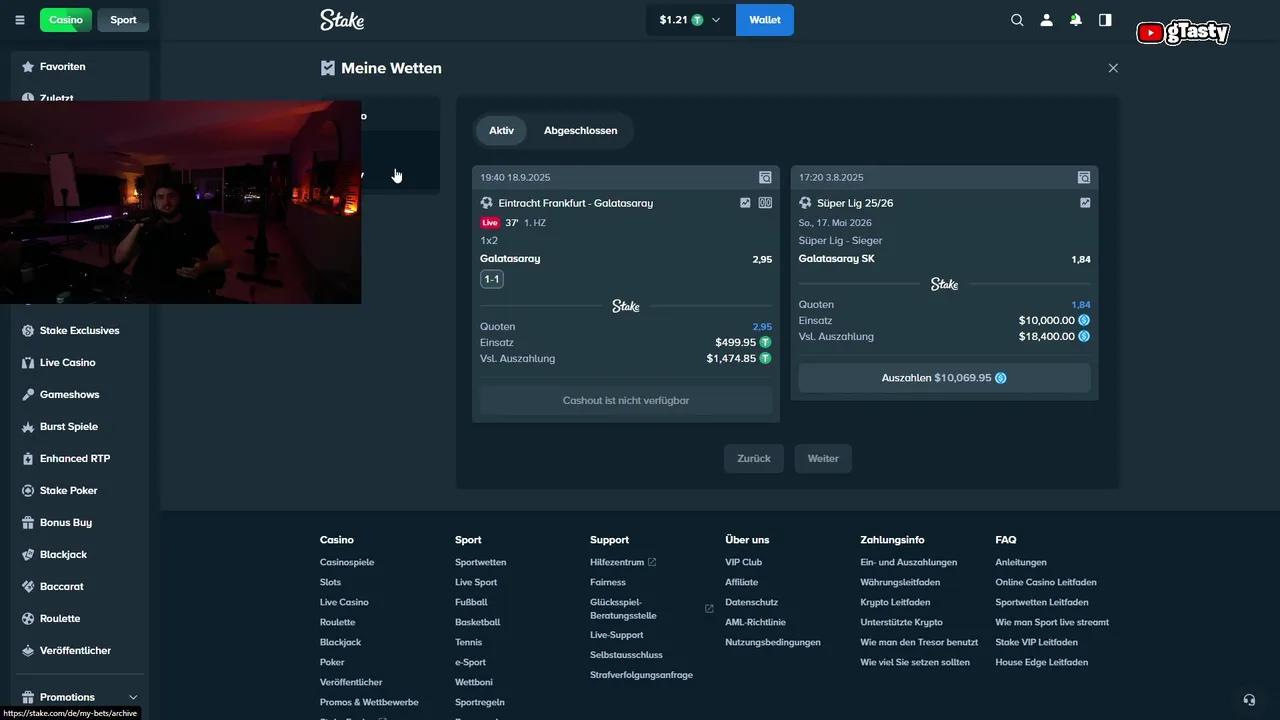
Task: Click the Live Casino sidebar icon
Action: click(x=27, y=362)
